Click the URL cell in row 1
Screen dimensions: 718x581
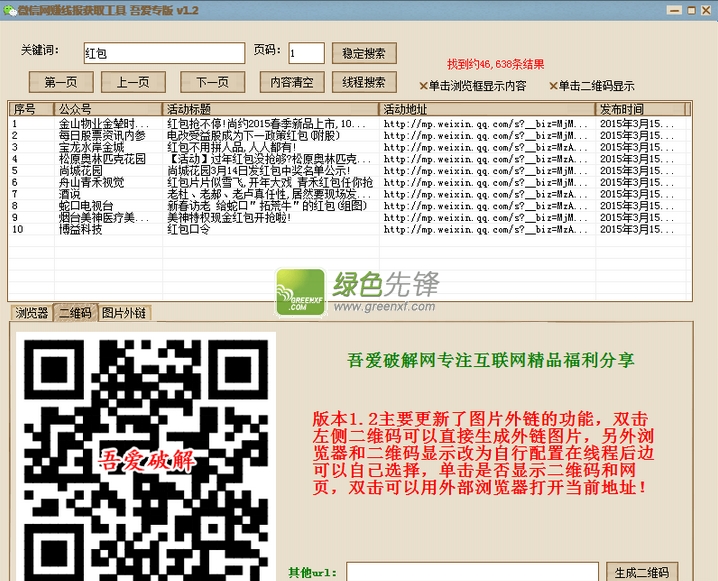click(x=485, y=124)
